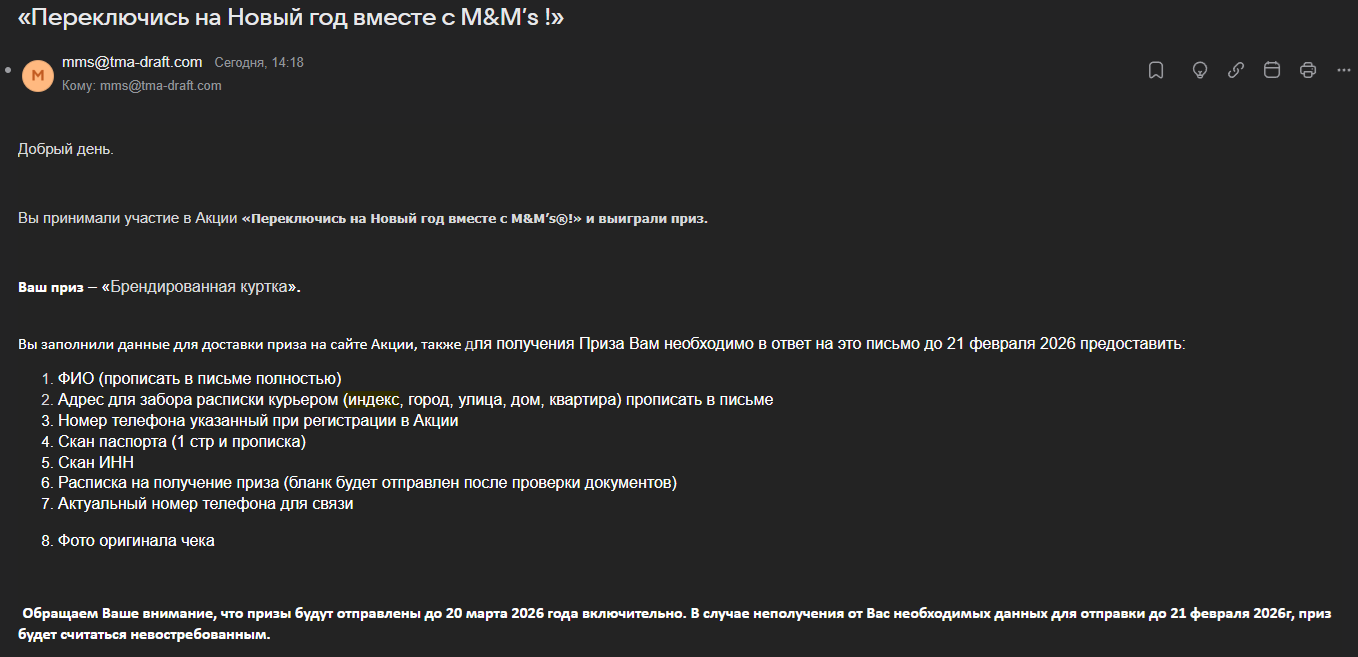Expand the recipient line "Кому: mms@tma-draft.com"
Viewport: 1358px width, 657px height.
point(142,86)
